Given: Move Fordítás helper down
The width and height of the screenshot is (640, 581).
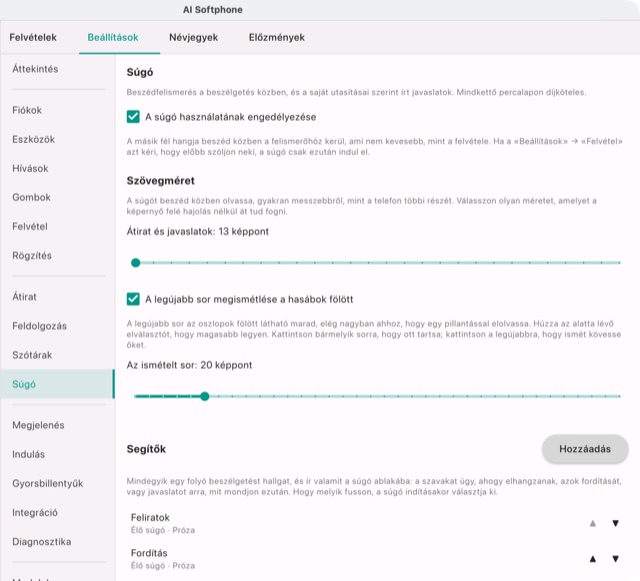Looking at the screenshot, I should [616, 559].
